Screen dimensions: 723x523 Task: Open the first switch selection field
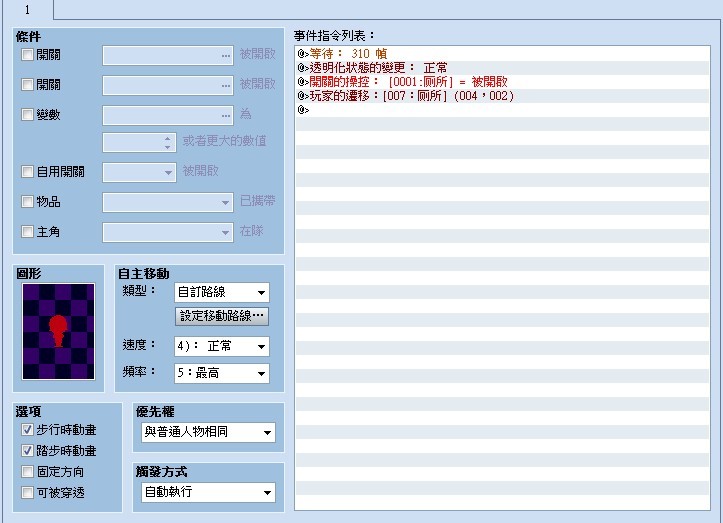[168, 55]
